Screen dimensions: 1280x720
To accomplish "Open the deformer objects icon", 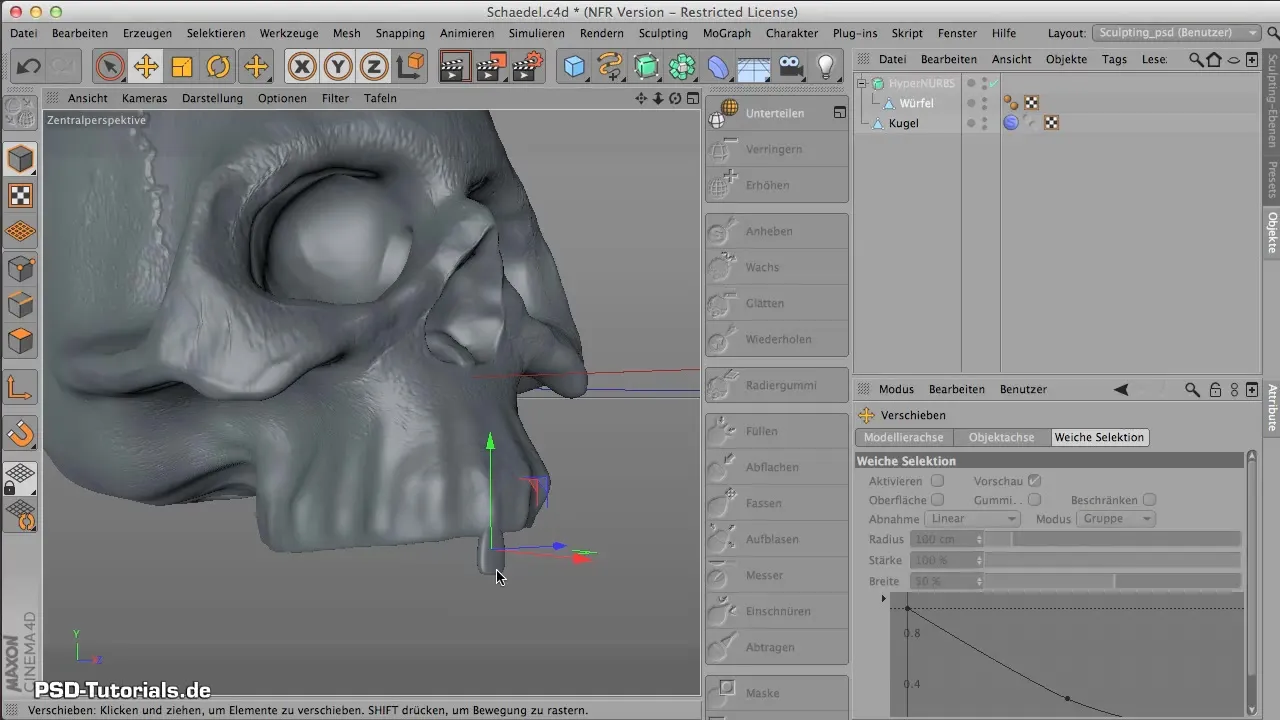I will click(x=719, y=67).
